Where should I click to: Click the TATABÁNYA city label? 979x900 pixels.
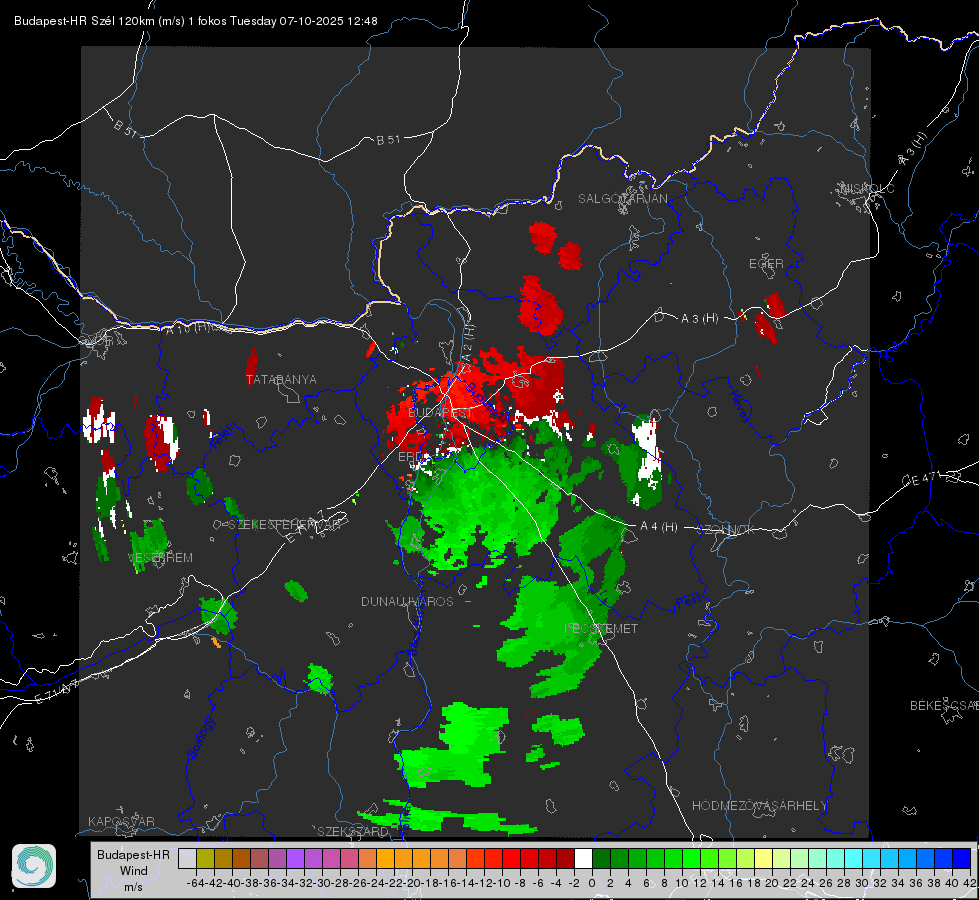[x=281, y=379]
